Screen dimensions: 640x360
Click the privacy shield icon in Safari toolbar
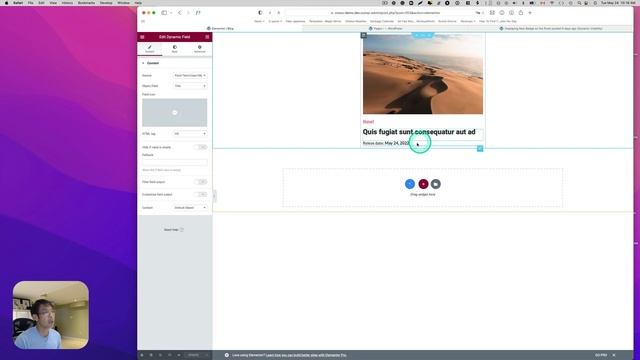click(260, 13)
